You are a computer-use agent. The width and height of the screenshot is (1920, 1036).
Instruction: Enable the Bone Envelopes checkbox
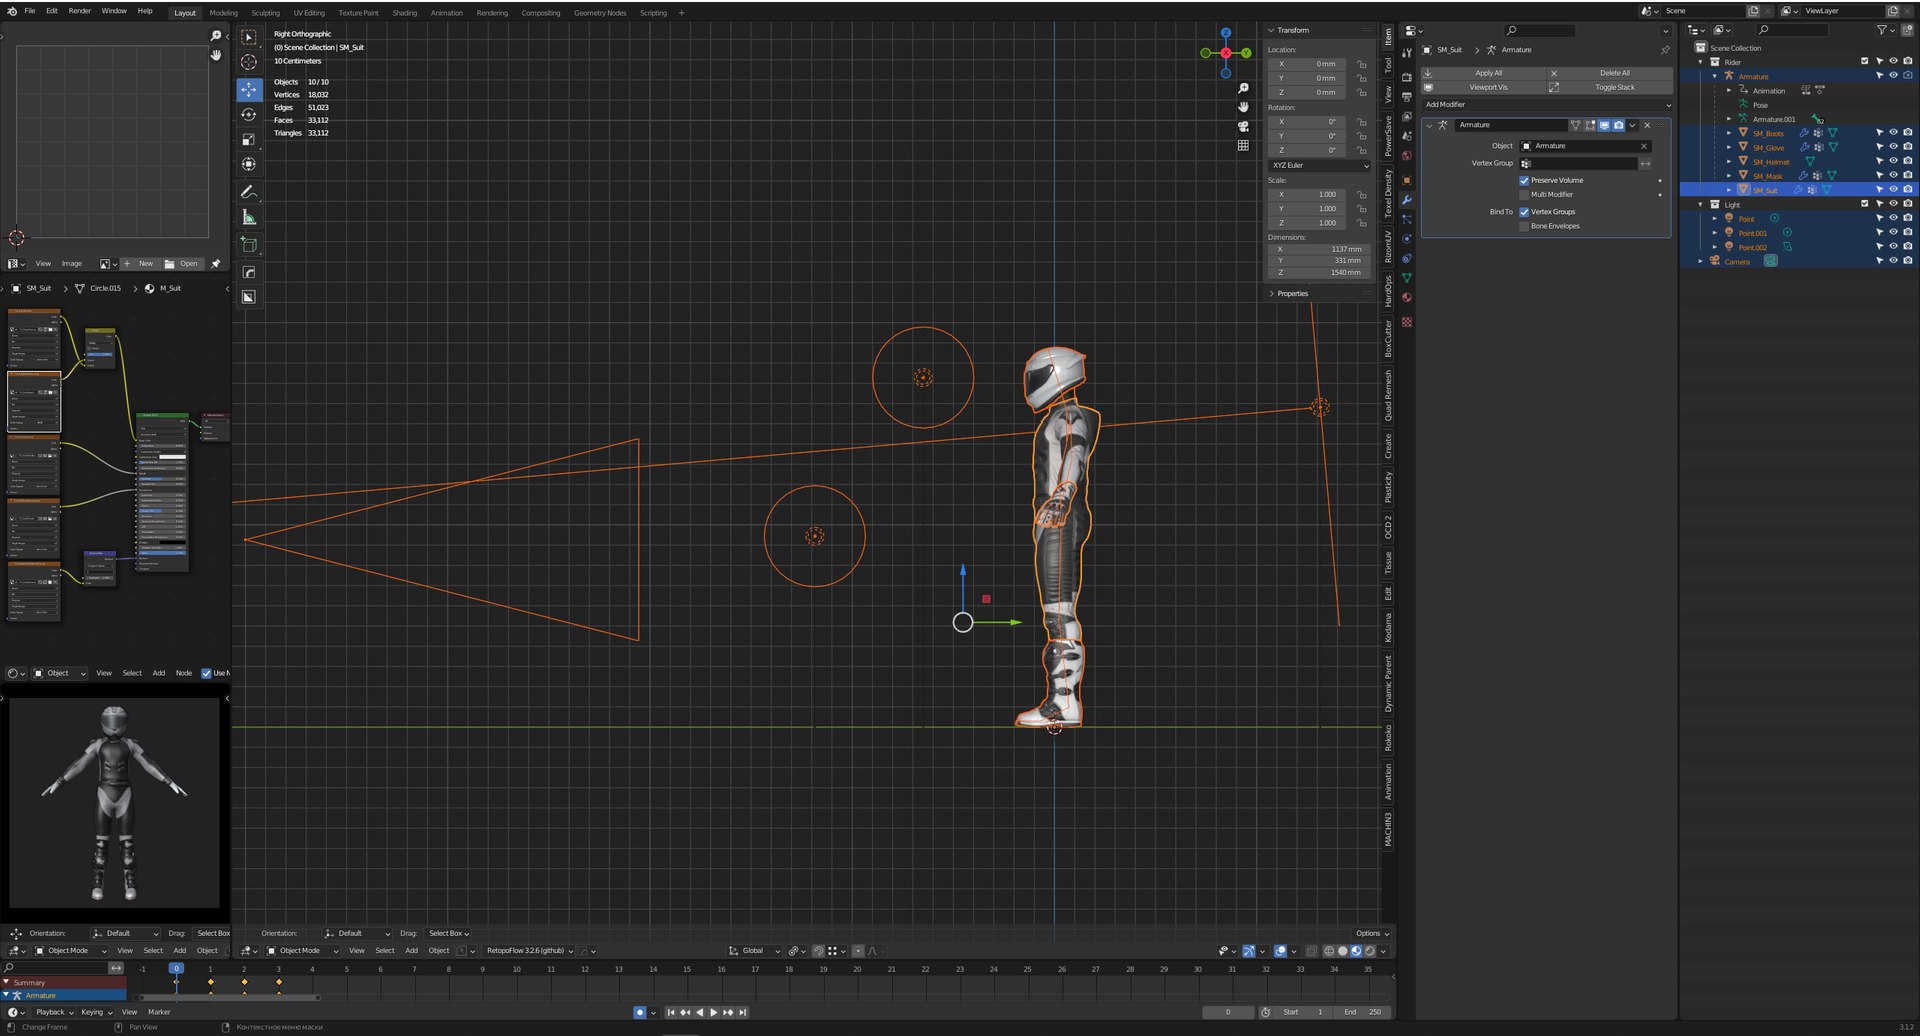point(1524,226)
